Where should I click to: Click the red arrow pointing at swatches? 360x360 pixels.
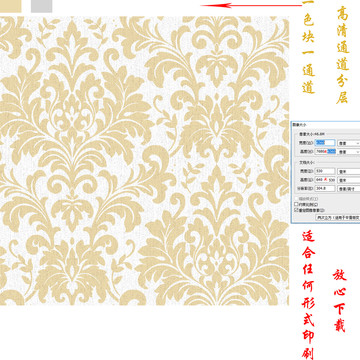(251, 5)
